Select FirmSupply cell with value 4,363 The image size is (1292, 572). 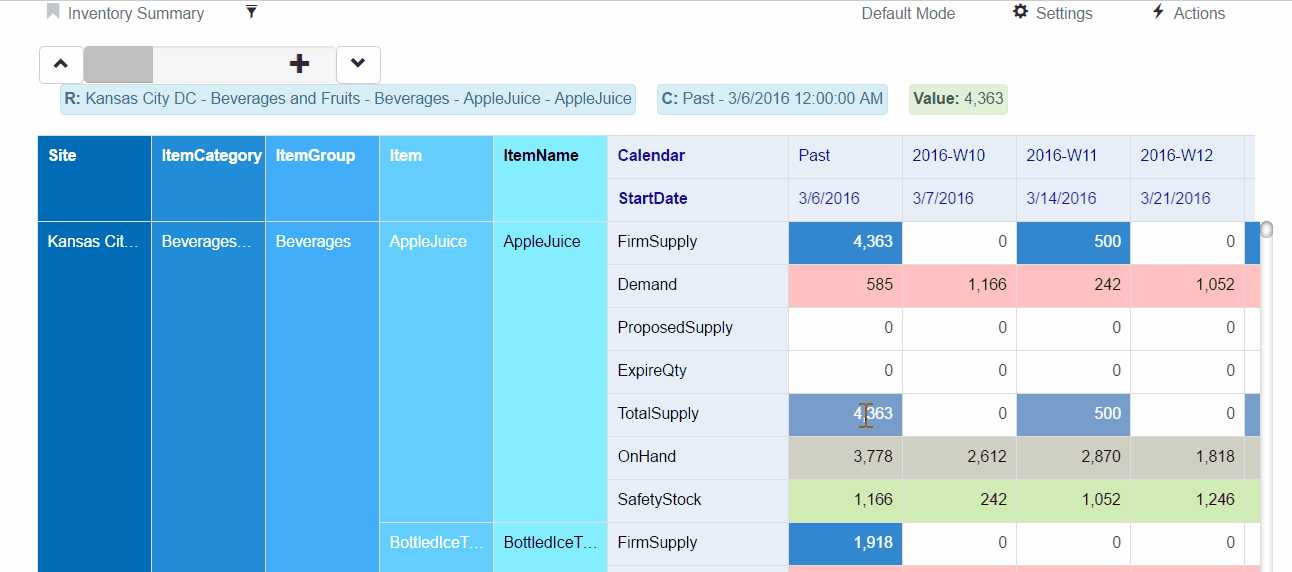845,242
